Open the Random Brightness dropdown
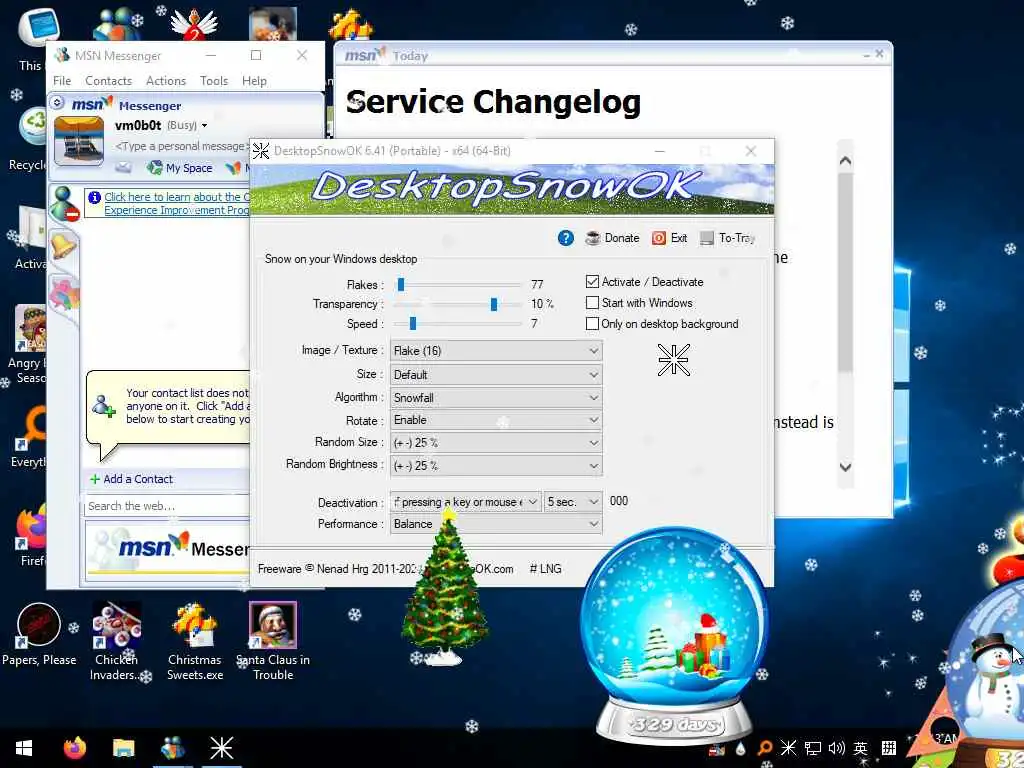The width and height of the screenshot is (1024, 768). point(496,466)
